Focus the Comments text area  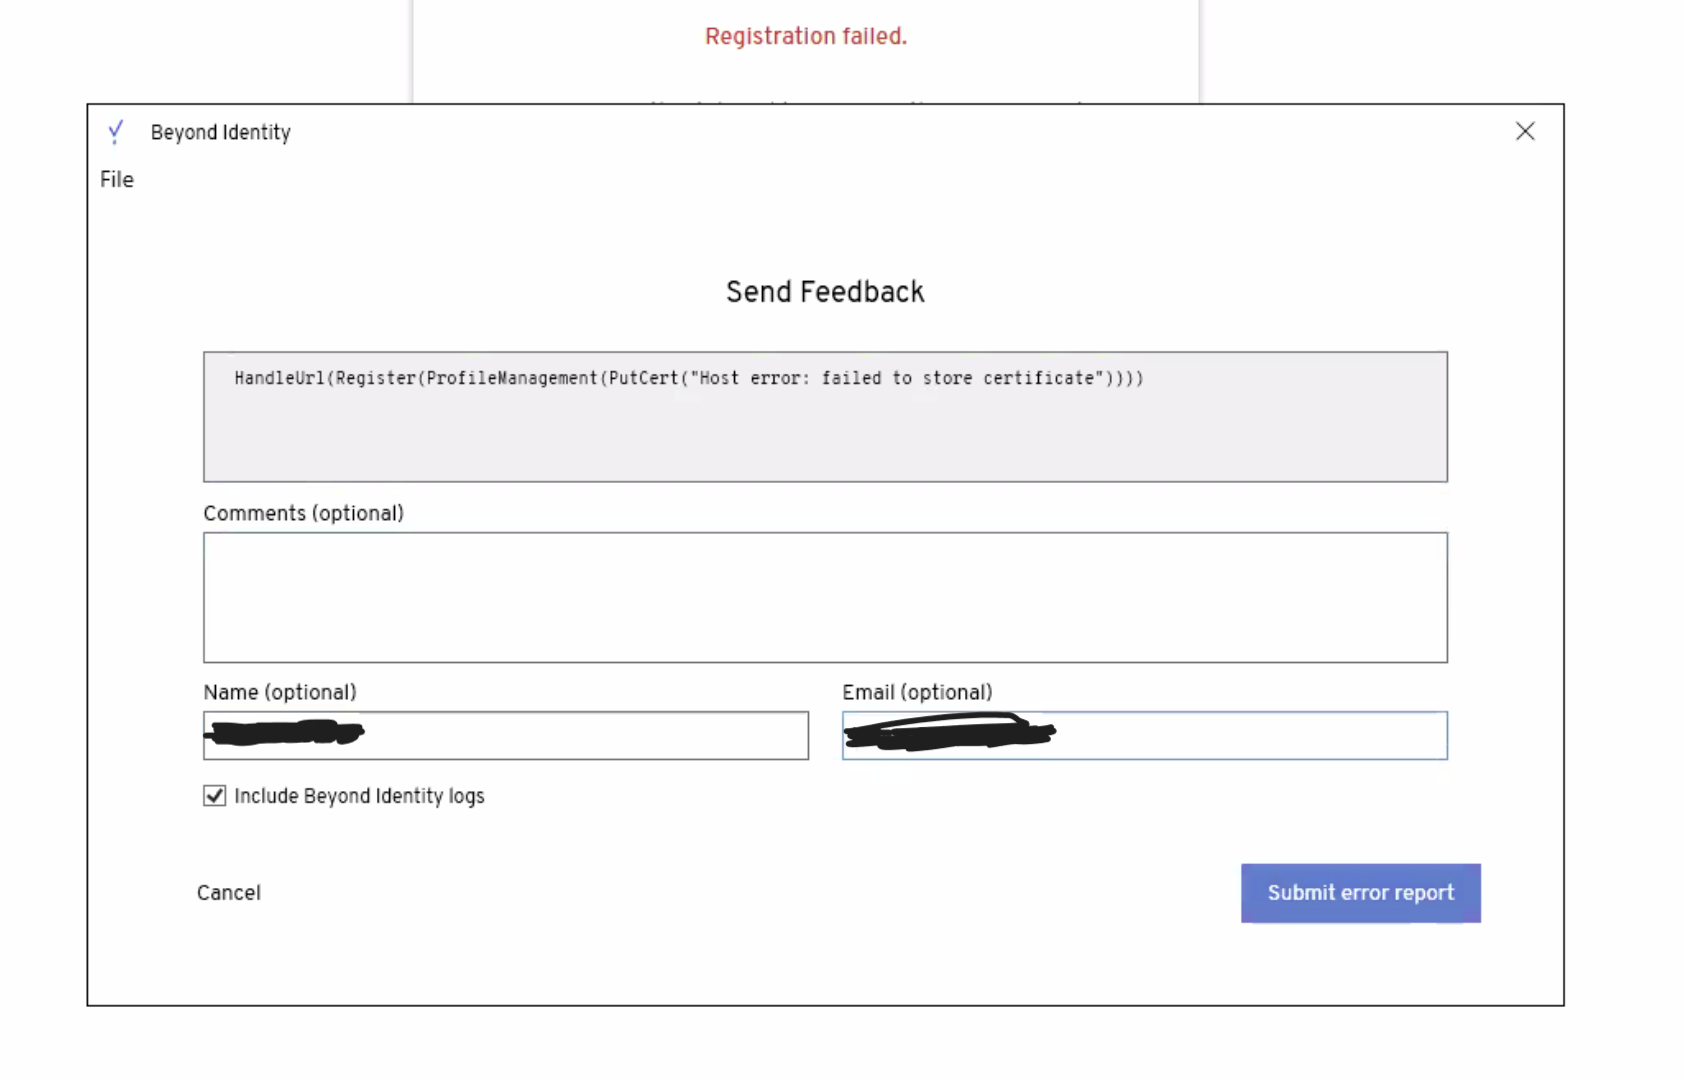[825, 597]
